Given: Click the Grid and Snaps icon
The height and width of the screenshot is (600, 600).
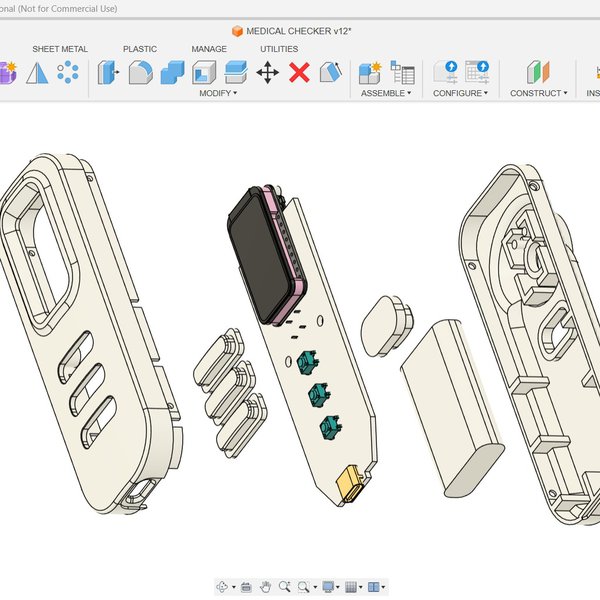Looking at the screenshot, I should pos(351,587).
